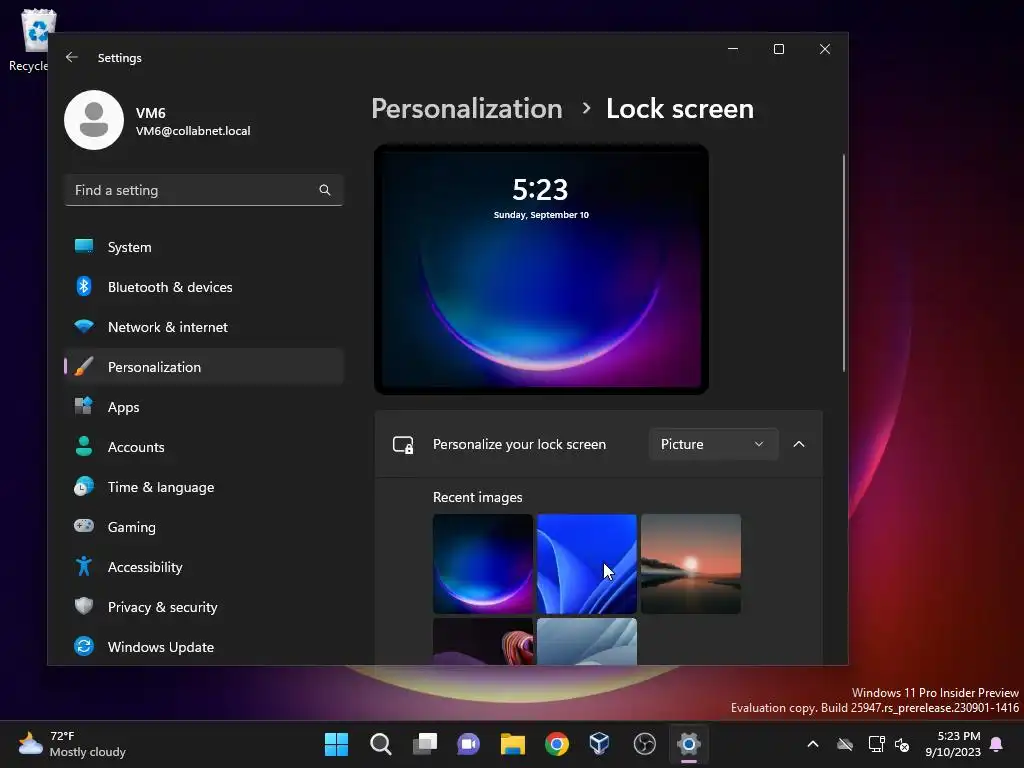Image resolution: width=1024 pixels, height=768 pixels.
Task: Click the Bluetooth icon in sidebar
Action: tap(84, 287)
